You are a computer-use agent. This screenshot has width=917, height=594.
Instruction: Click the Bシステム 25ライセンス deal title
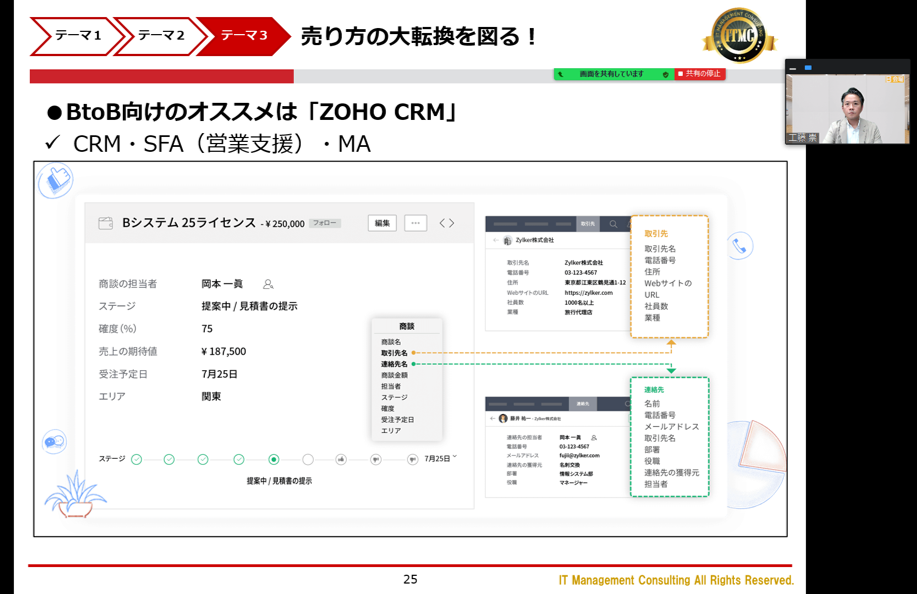pos(189,223)
